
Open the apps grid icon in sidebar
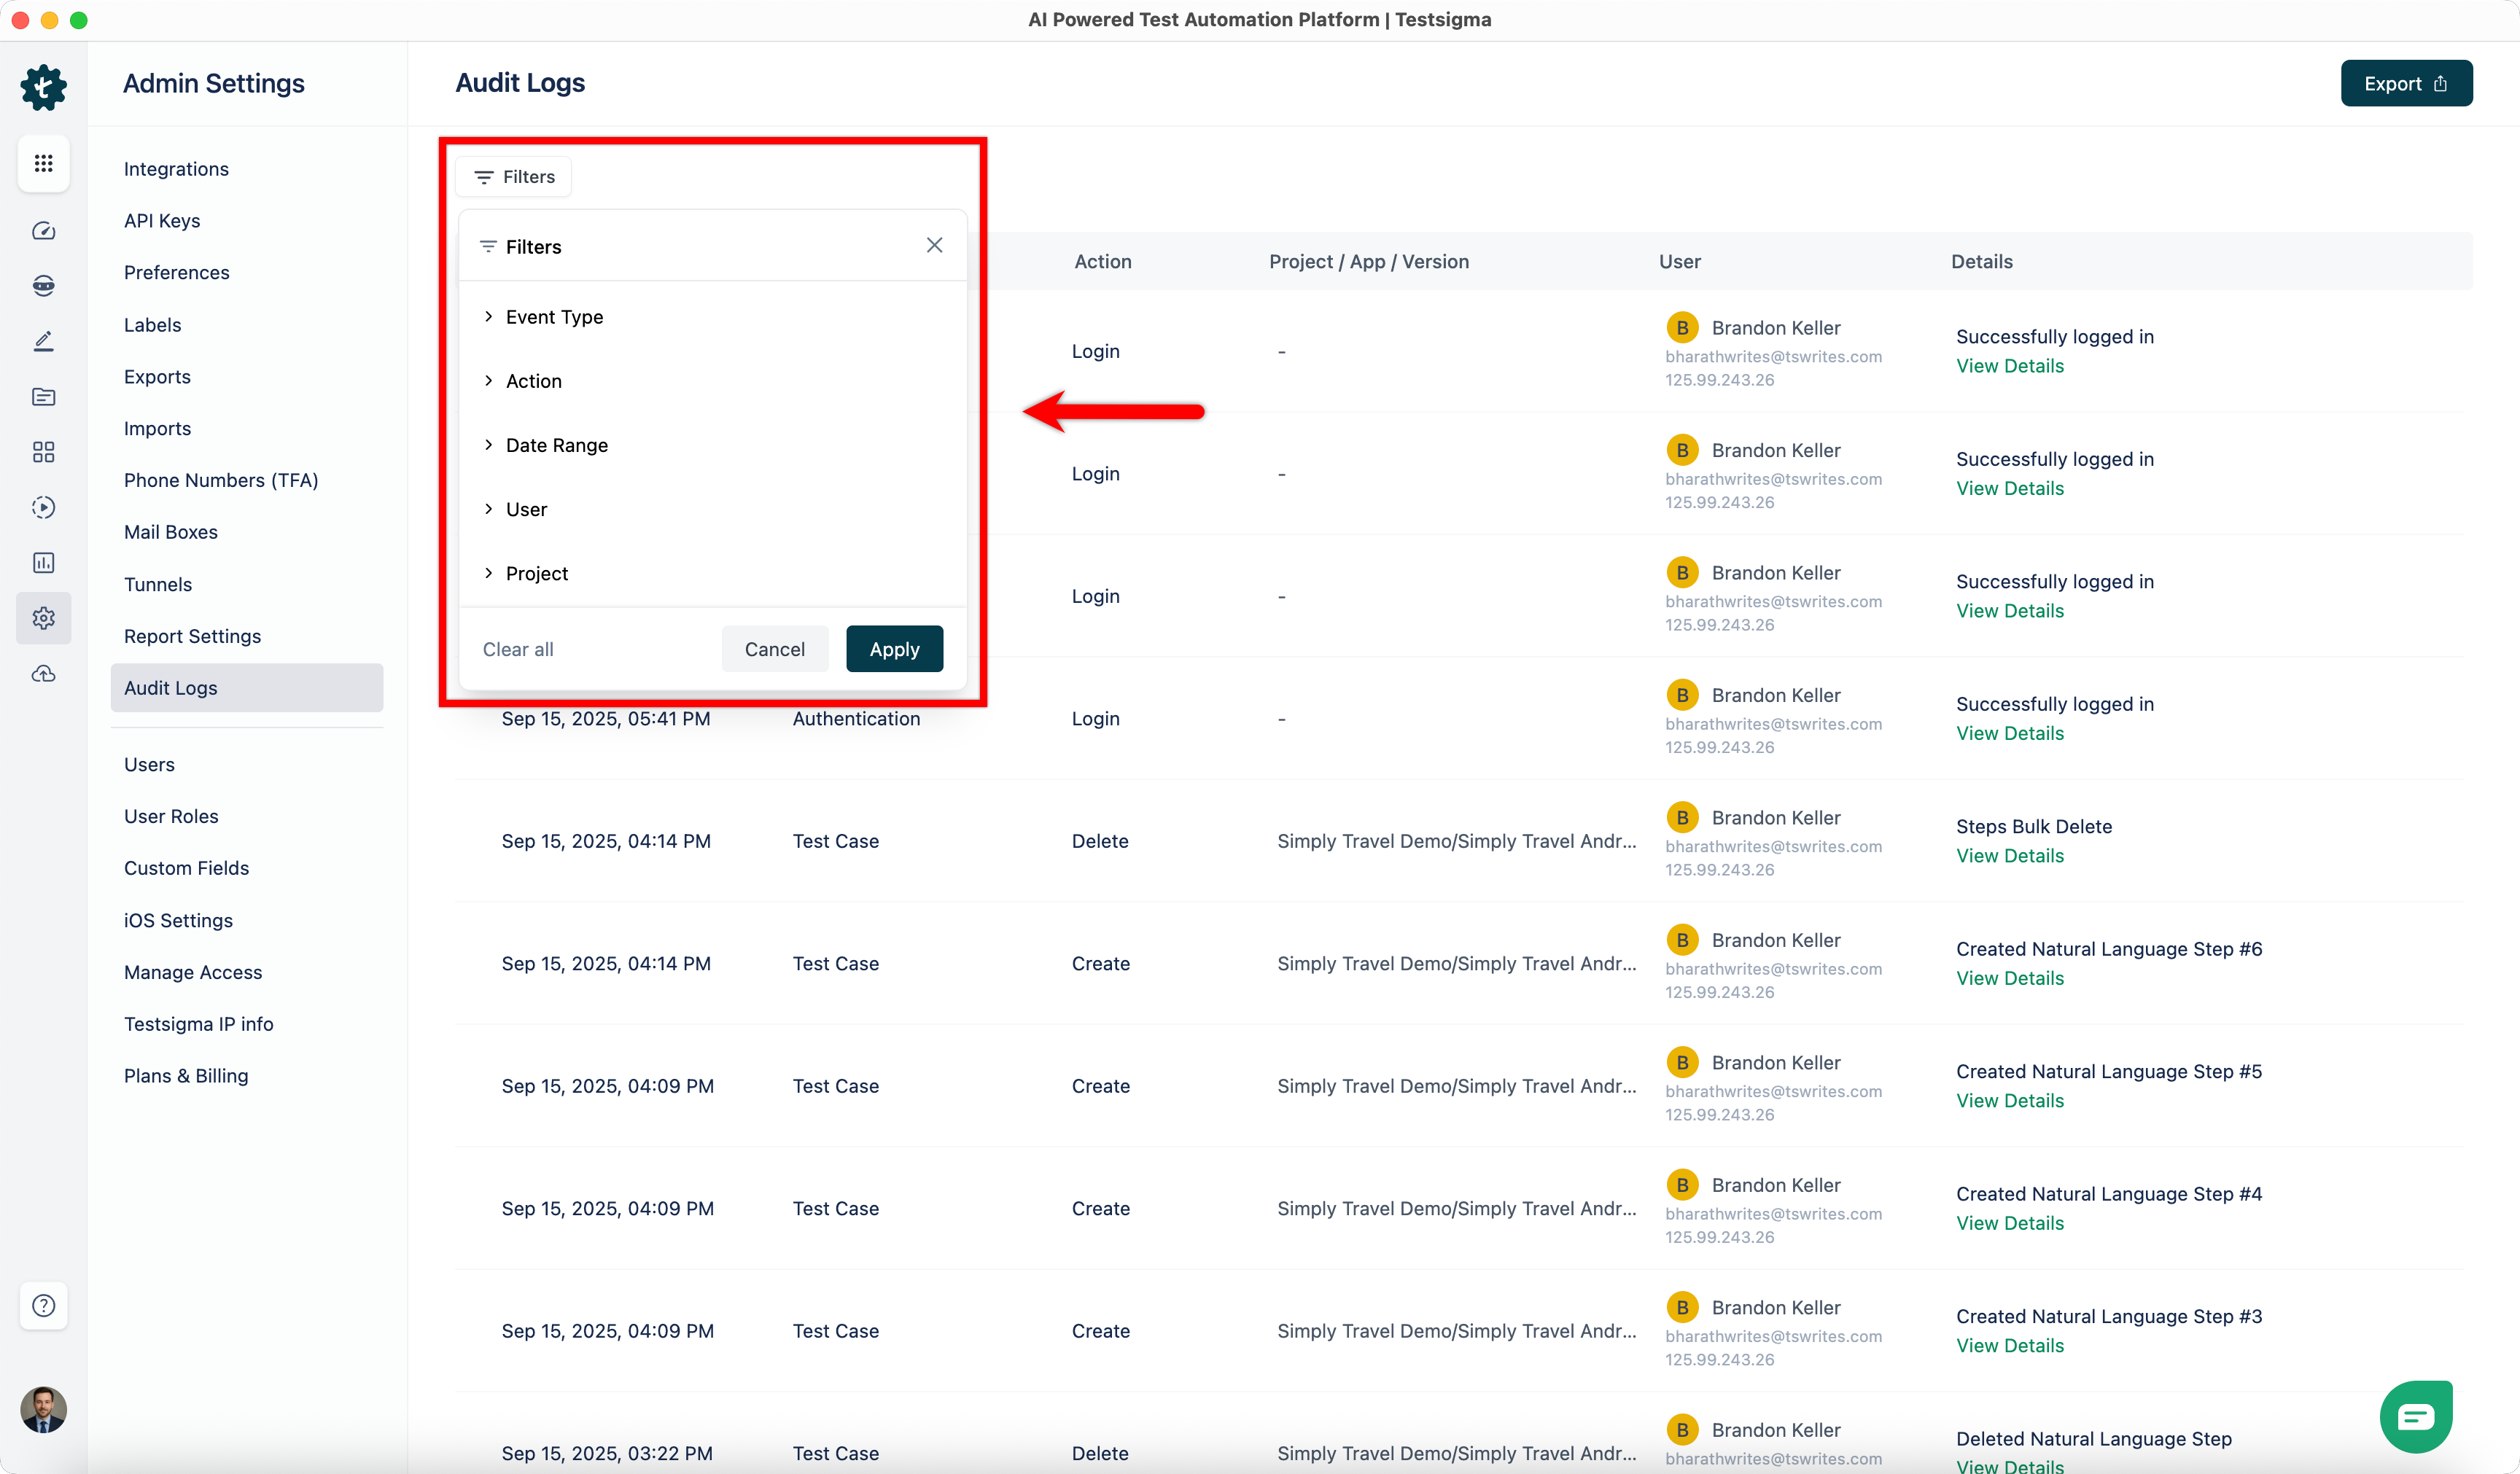[x=43, y=163]
